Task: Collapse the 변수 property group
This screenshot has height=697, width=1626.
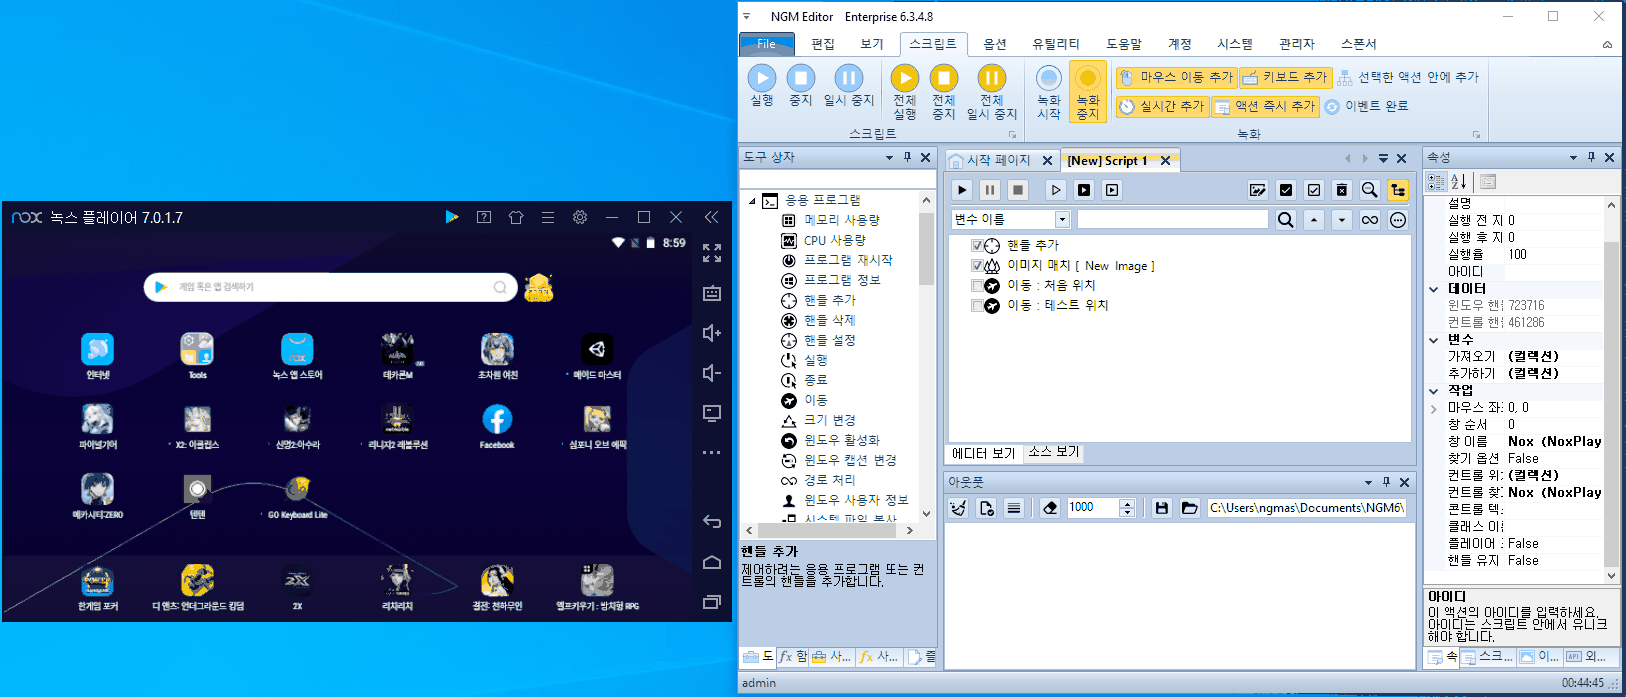Action: [x=1434, y=340]
